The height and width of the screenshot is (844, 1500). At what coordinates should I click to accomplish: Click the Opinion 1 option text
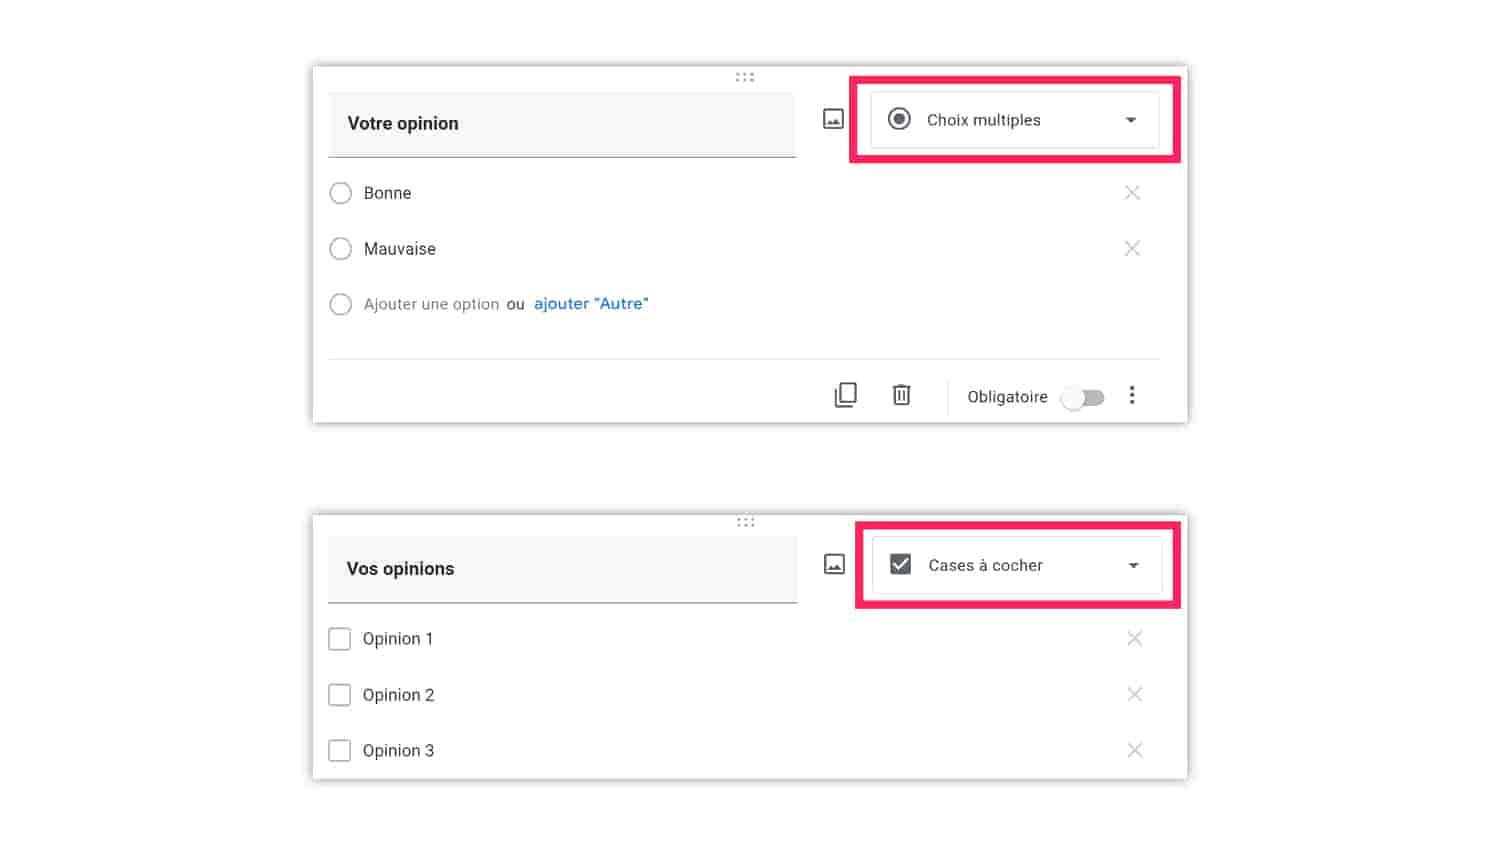pyautogui.click(x=398, y=639)
